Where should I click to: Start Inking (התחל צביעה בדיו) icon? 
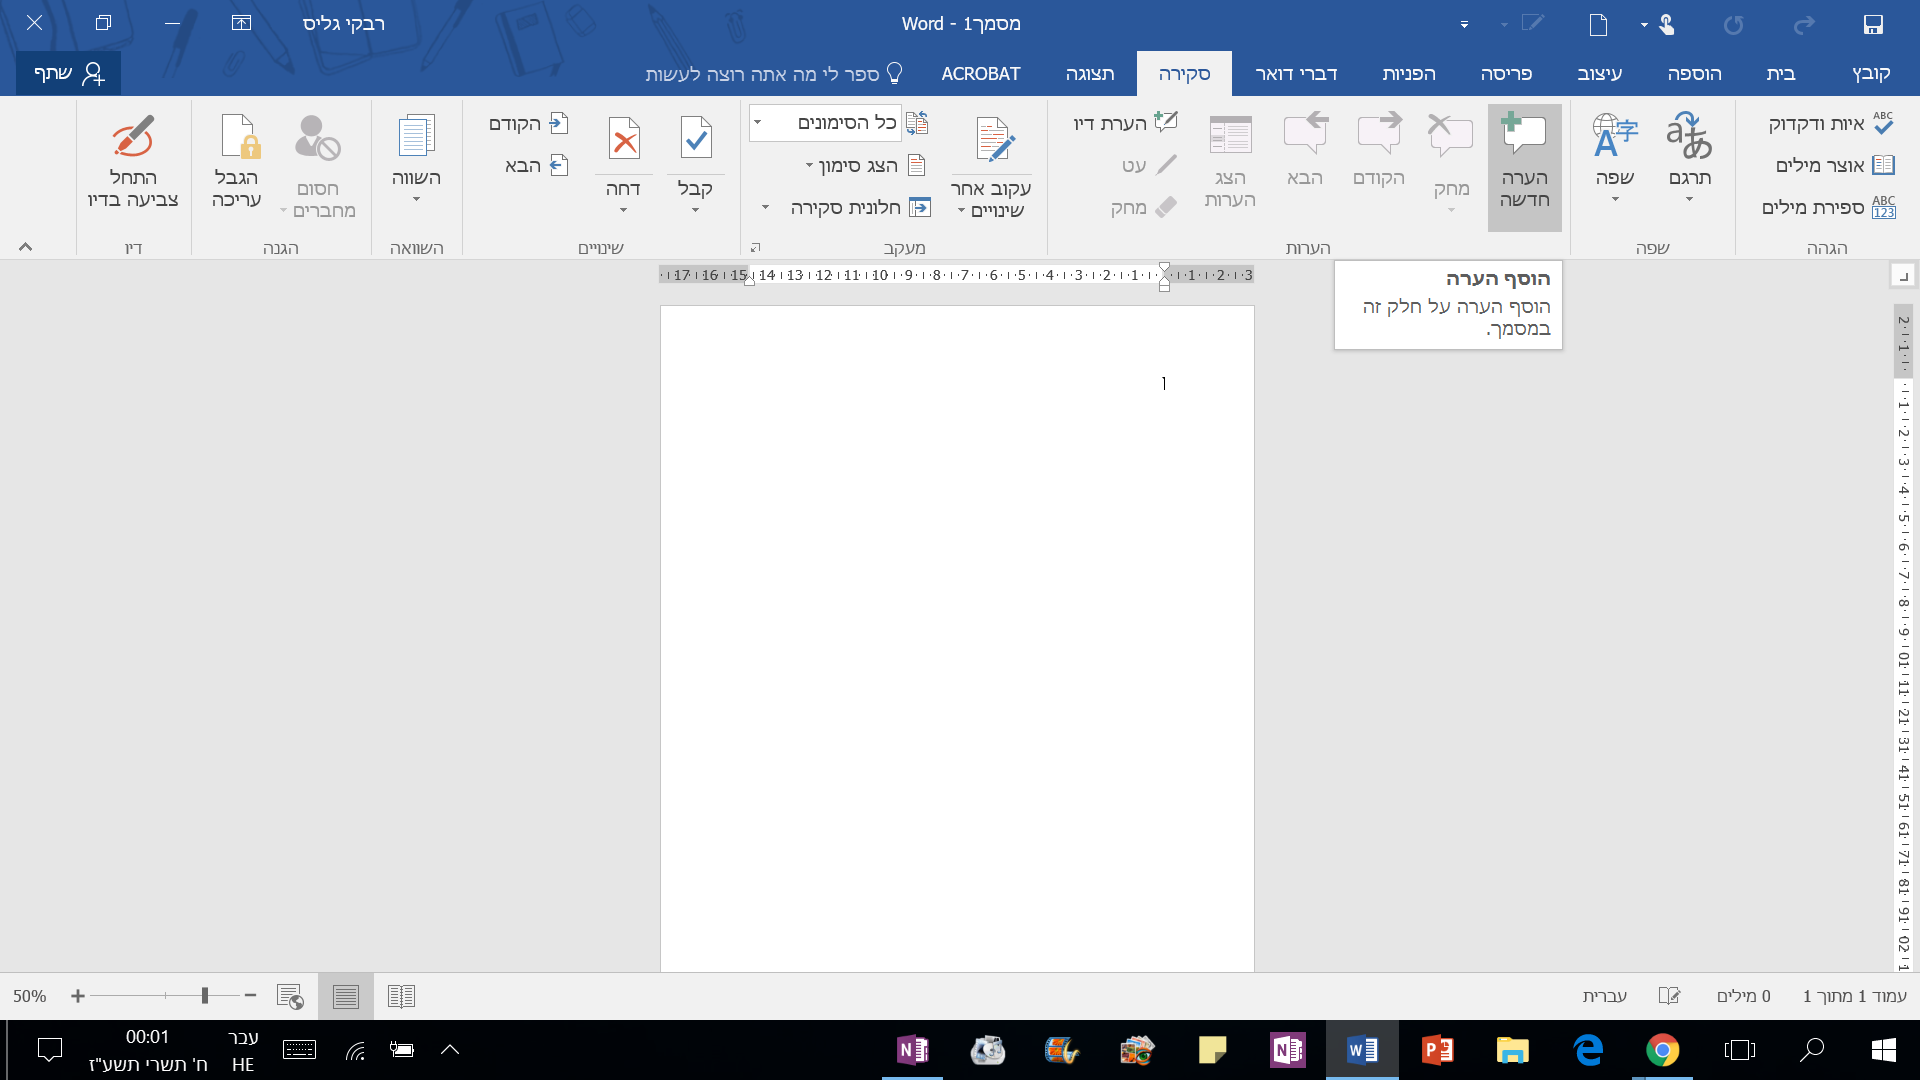[133, 137]
